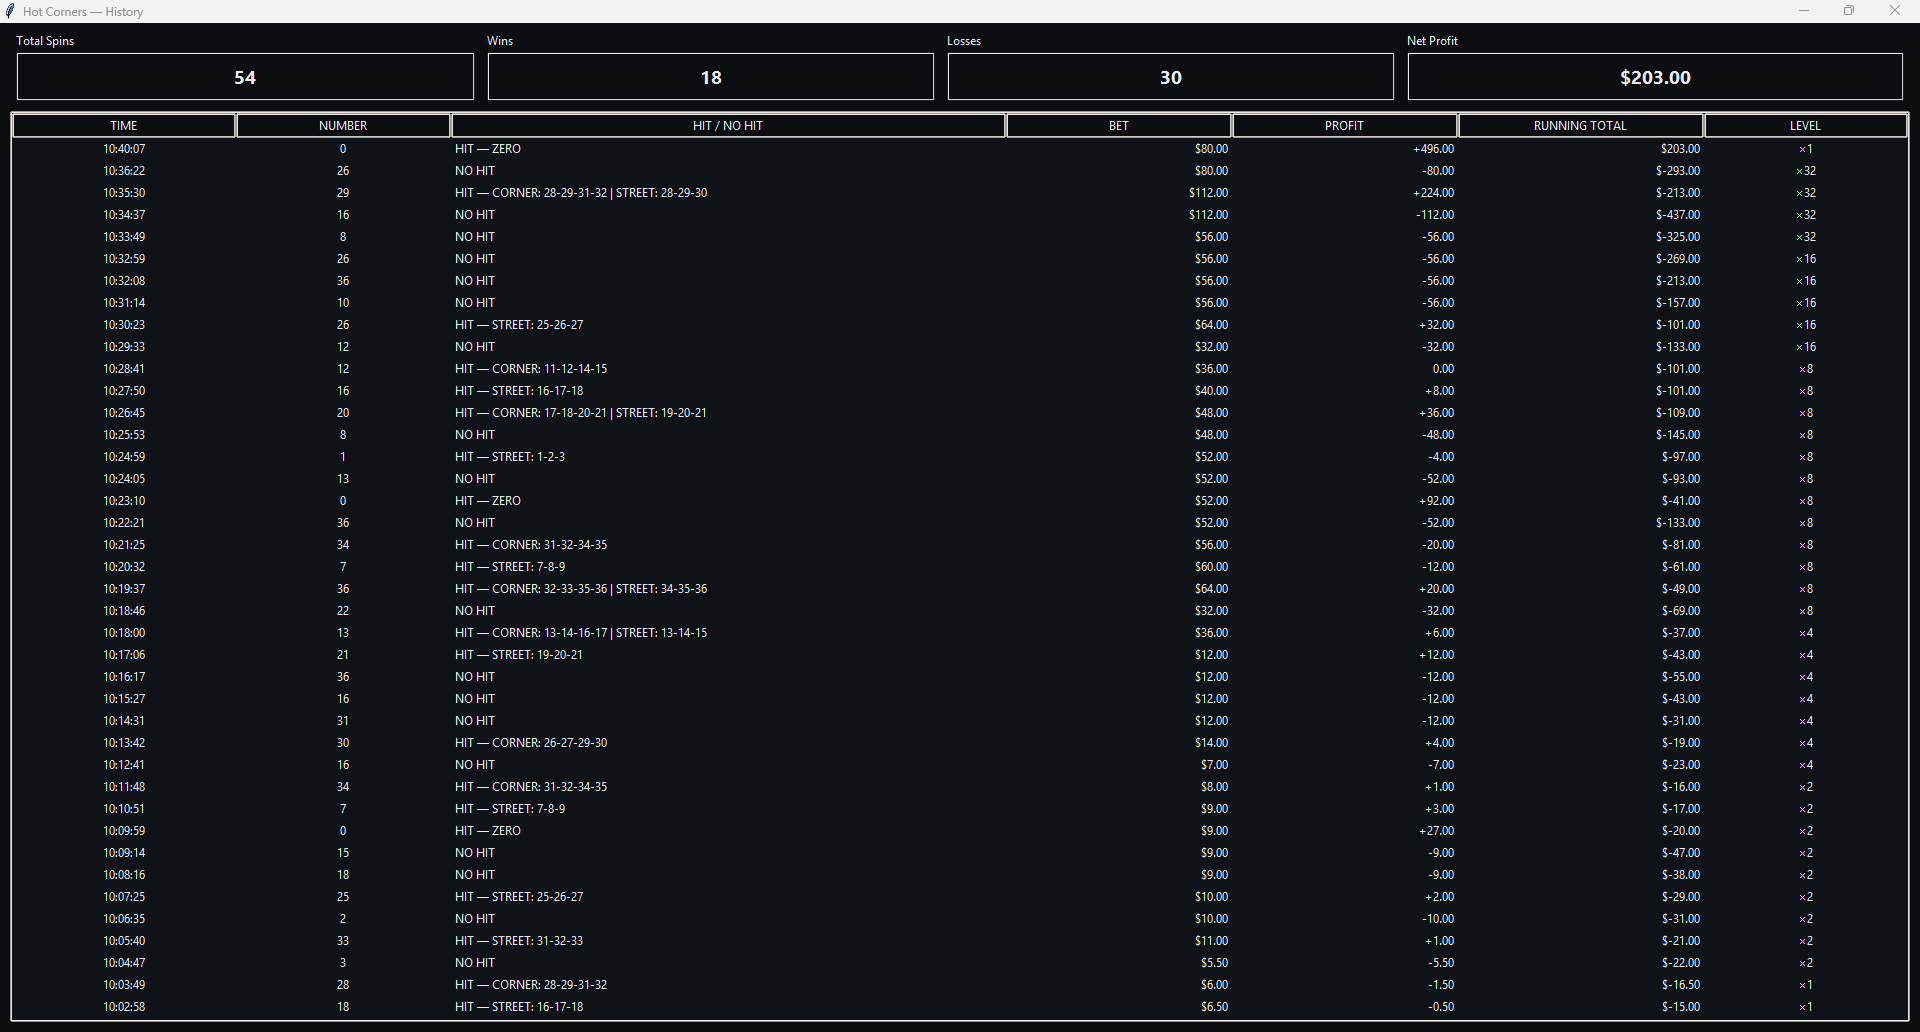The width and height of the screenshot is (1920, 1032).
Task: Close the Hot Corners History window
Action: (x=1895, y=11)
